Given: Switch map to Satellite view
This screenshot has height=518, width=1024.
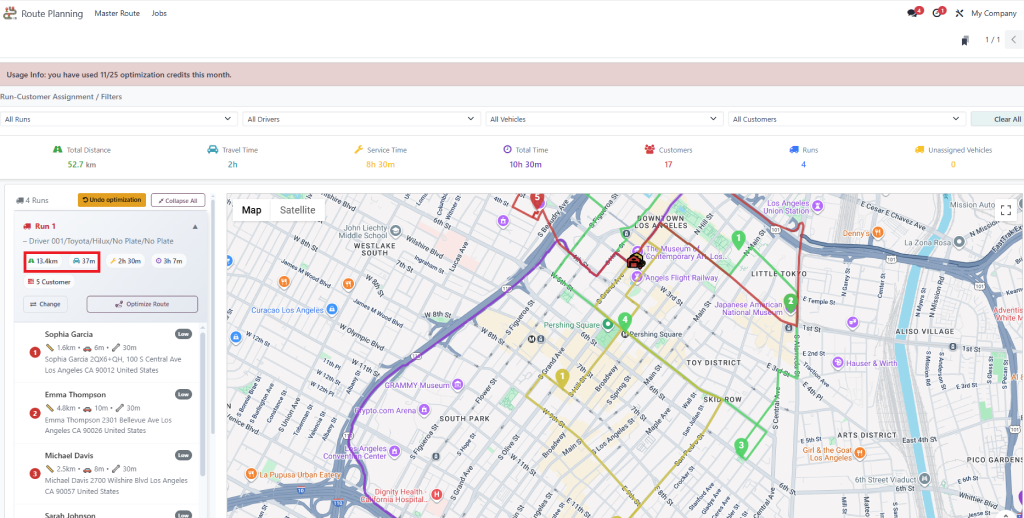Looking at the screenshot, I should (297, 210).
